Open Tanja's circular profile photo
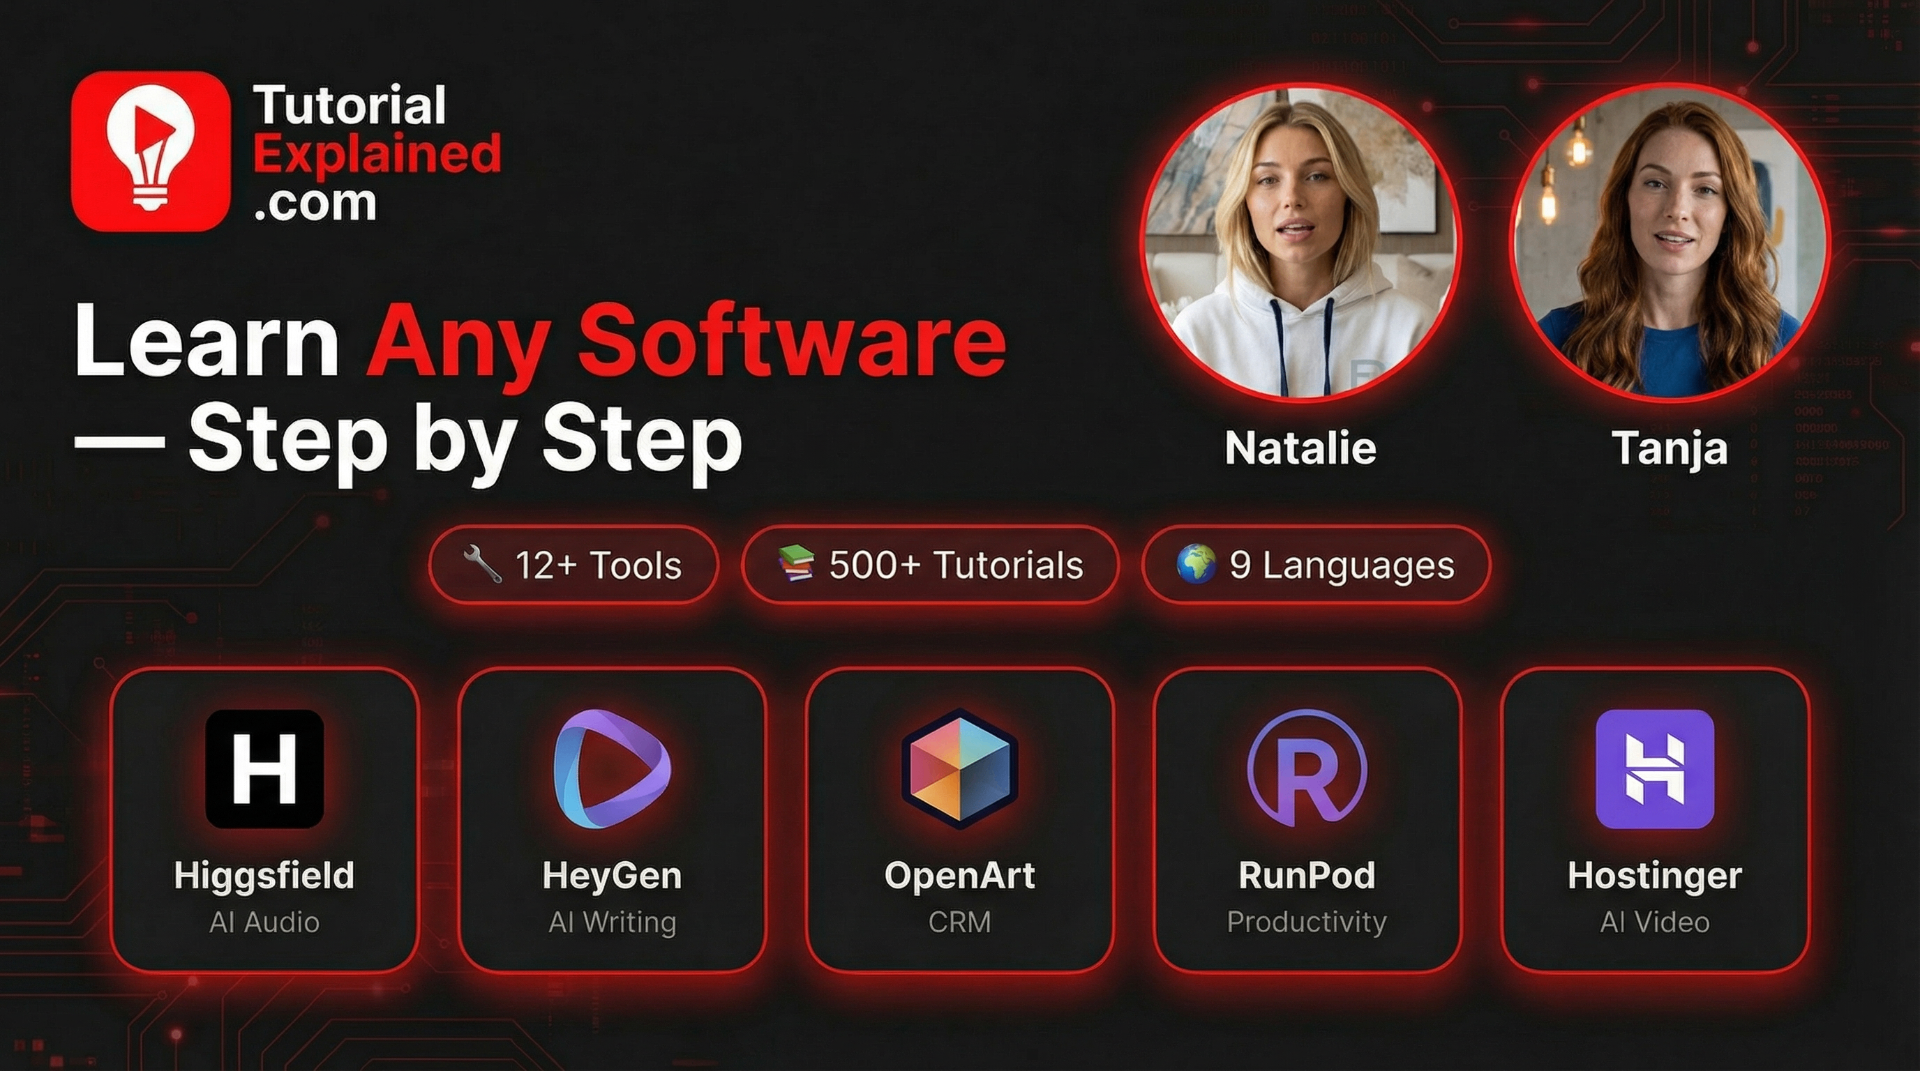 click(x=1669, y=242)
